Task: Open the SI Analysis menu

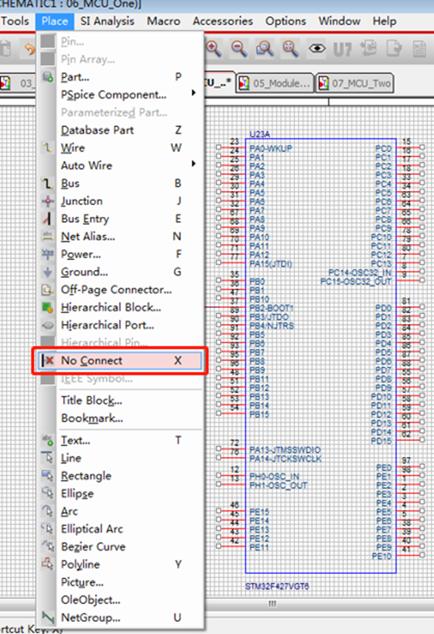Action: 107,21
